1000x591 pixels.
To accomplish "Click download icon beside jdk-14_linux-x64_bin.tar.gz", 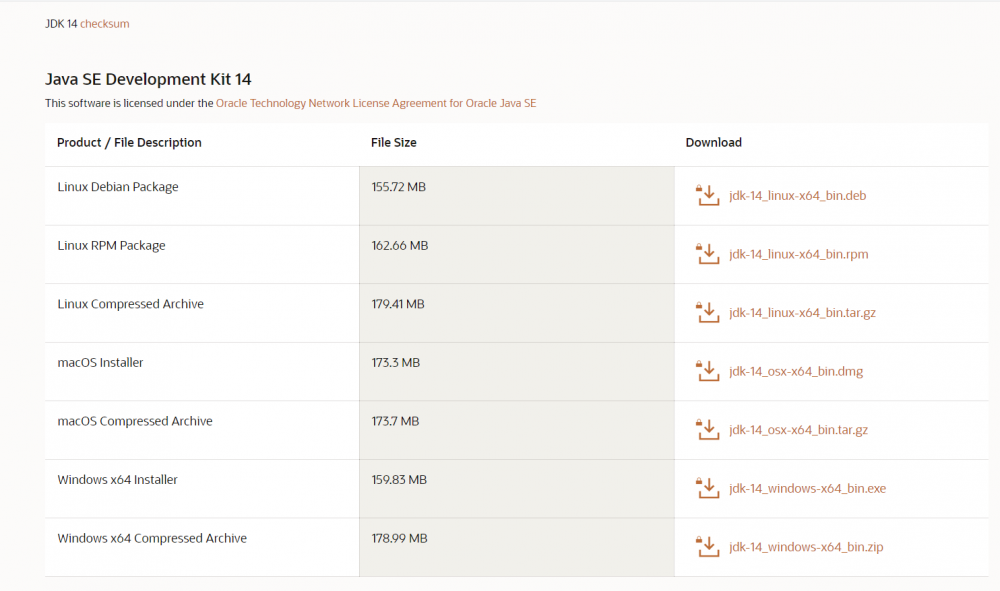I will (707, 312).
